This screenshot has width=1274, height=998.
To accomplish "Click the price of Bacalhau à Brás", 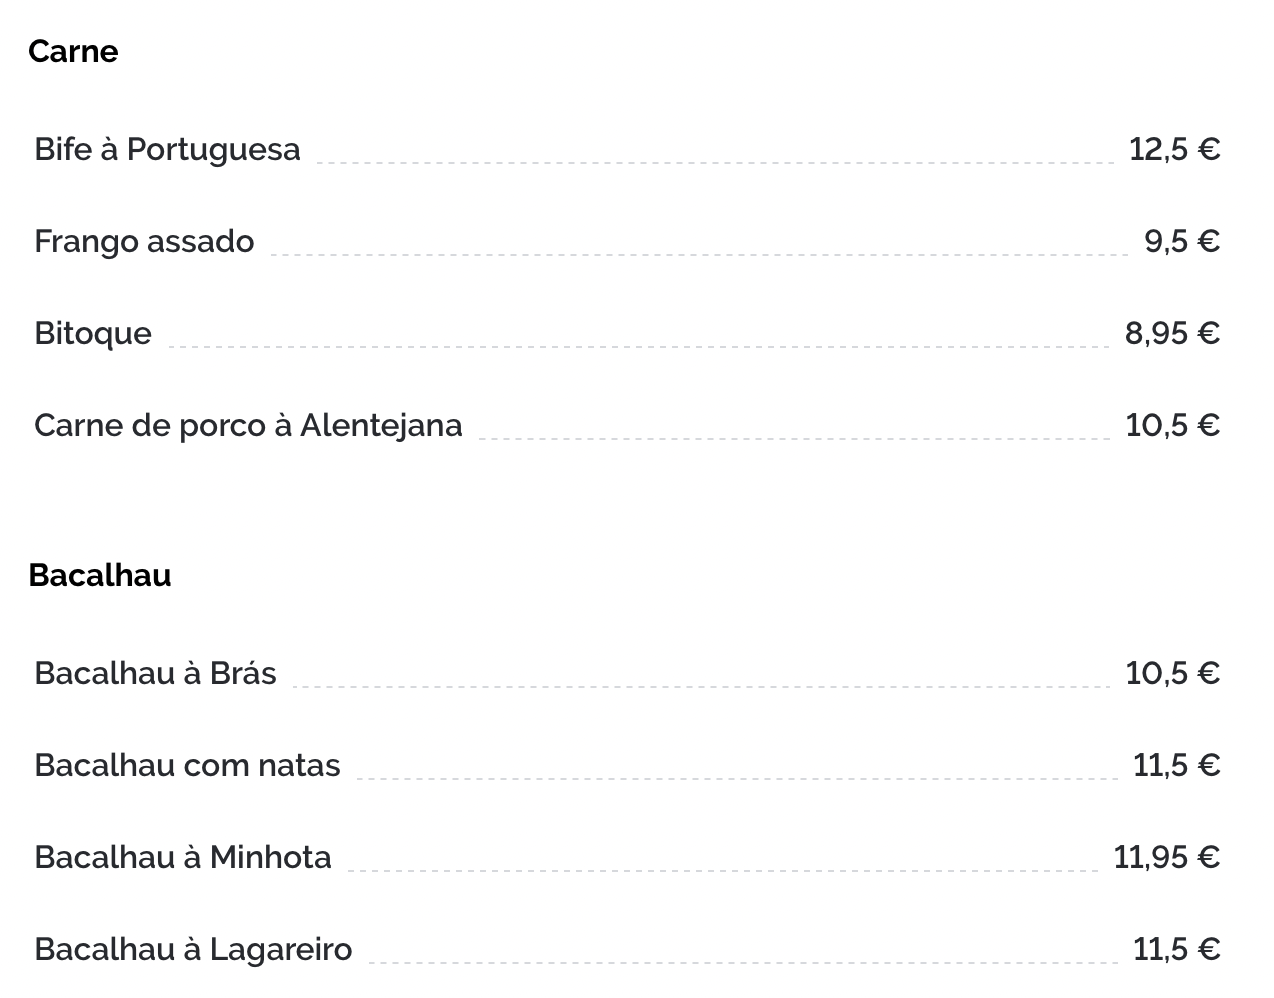I will tap(1172, 673).
